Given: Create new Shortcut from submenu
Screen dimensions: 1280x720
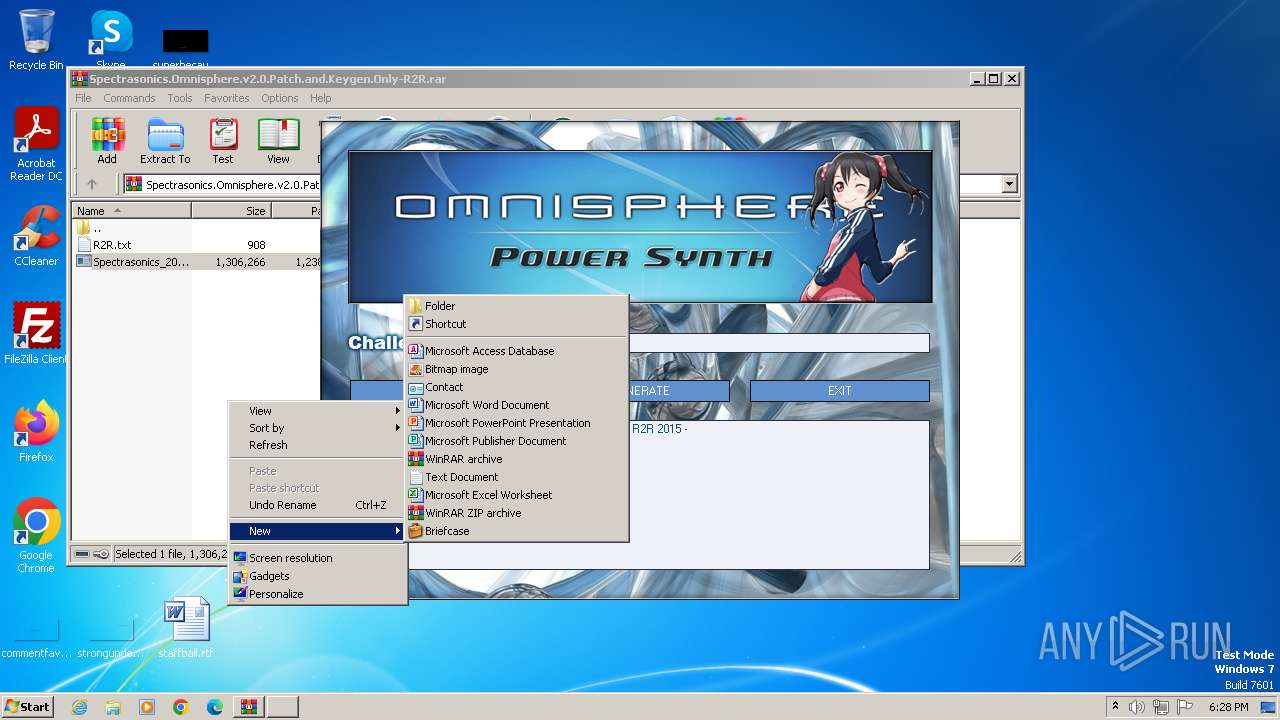Looking at the screenshot, I should tap(516, 324).
